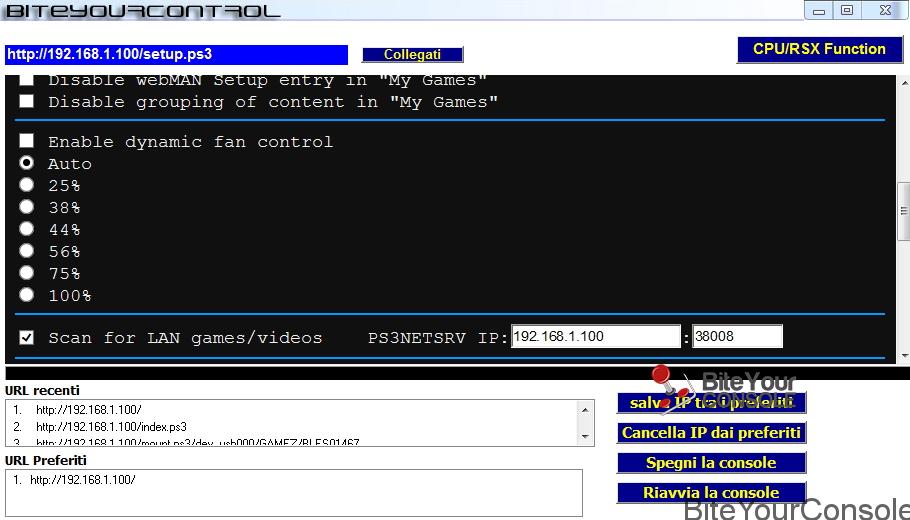Image resolution: width=910 pixels, height=520 pixels.
Task: Uncheck Scan for LAN games/videos
Action: (x=26, y=337)
